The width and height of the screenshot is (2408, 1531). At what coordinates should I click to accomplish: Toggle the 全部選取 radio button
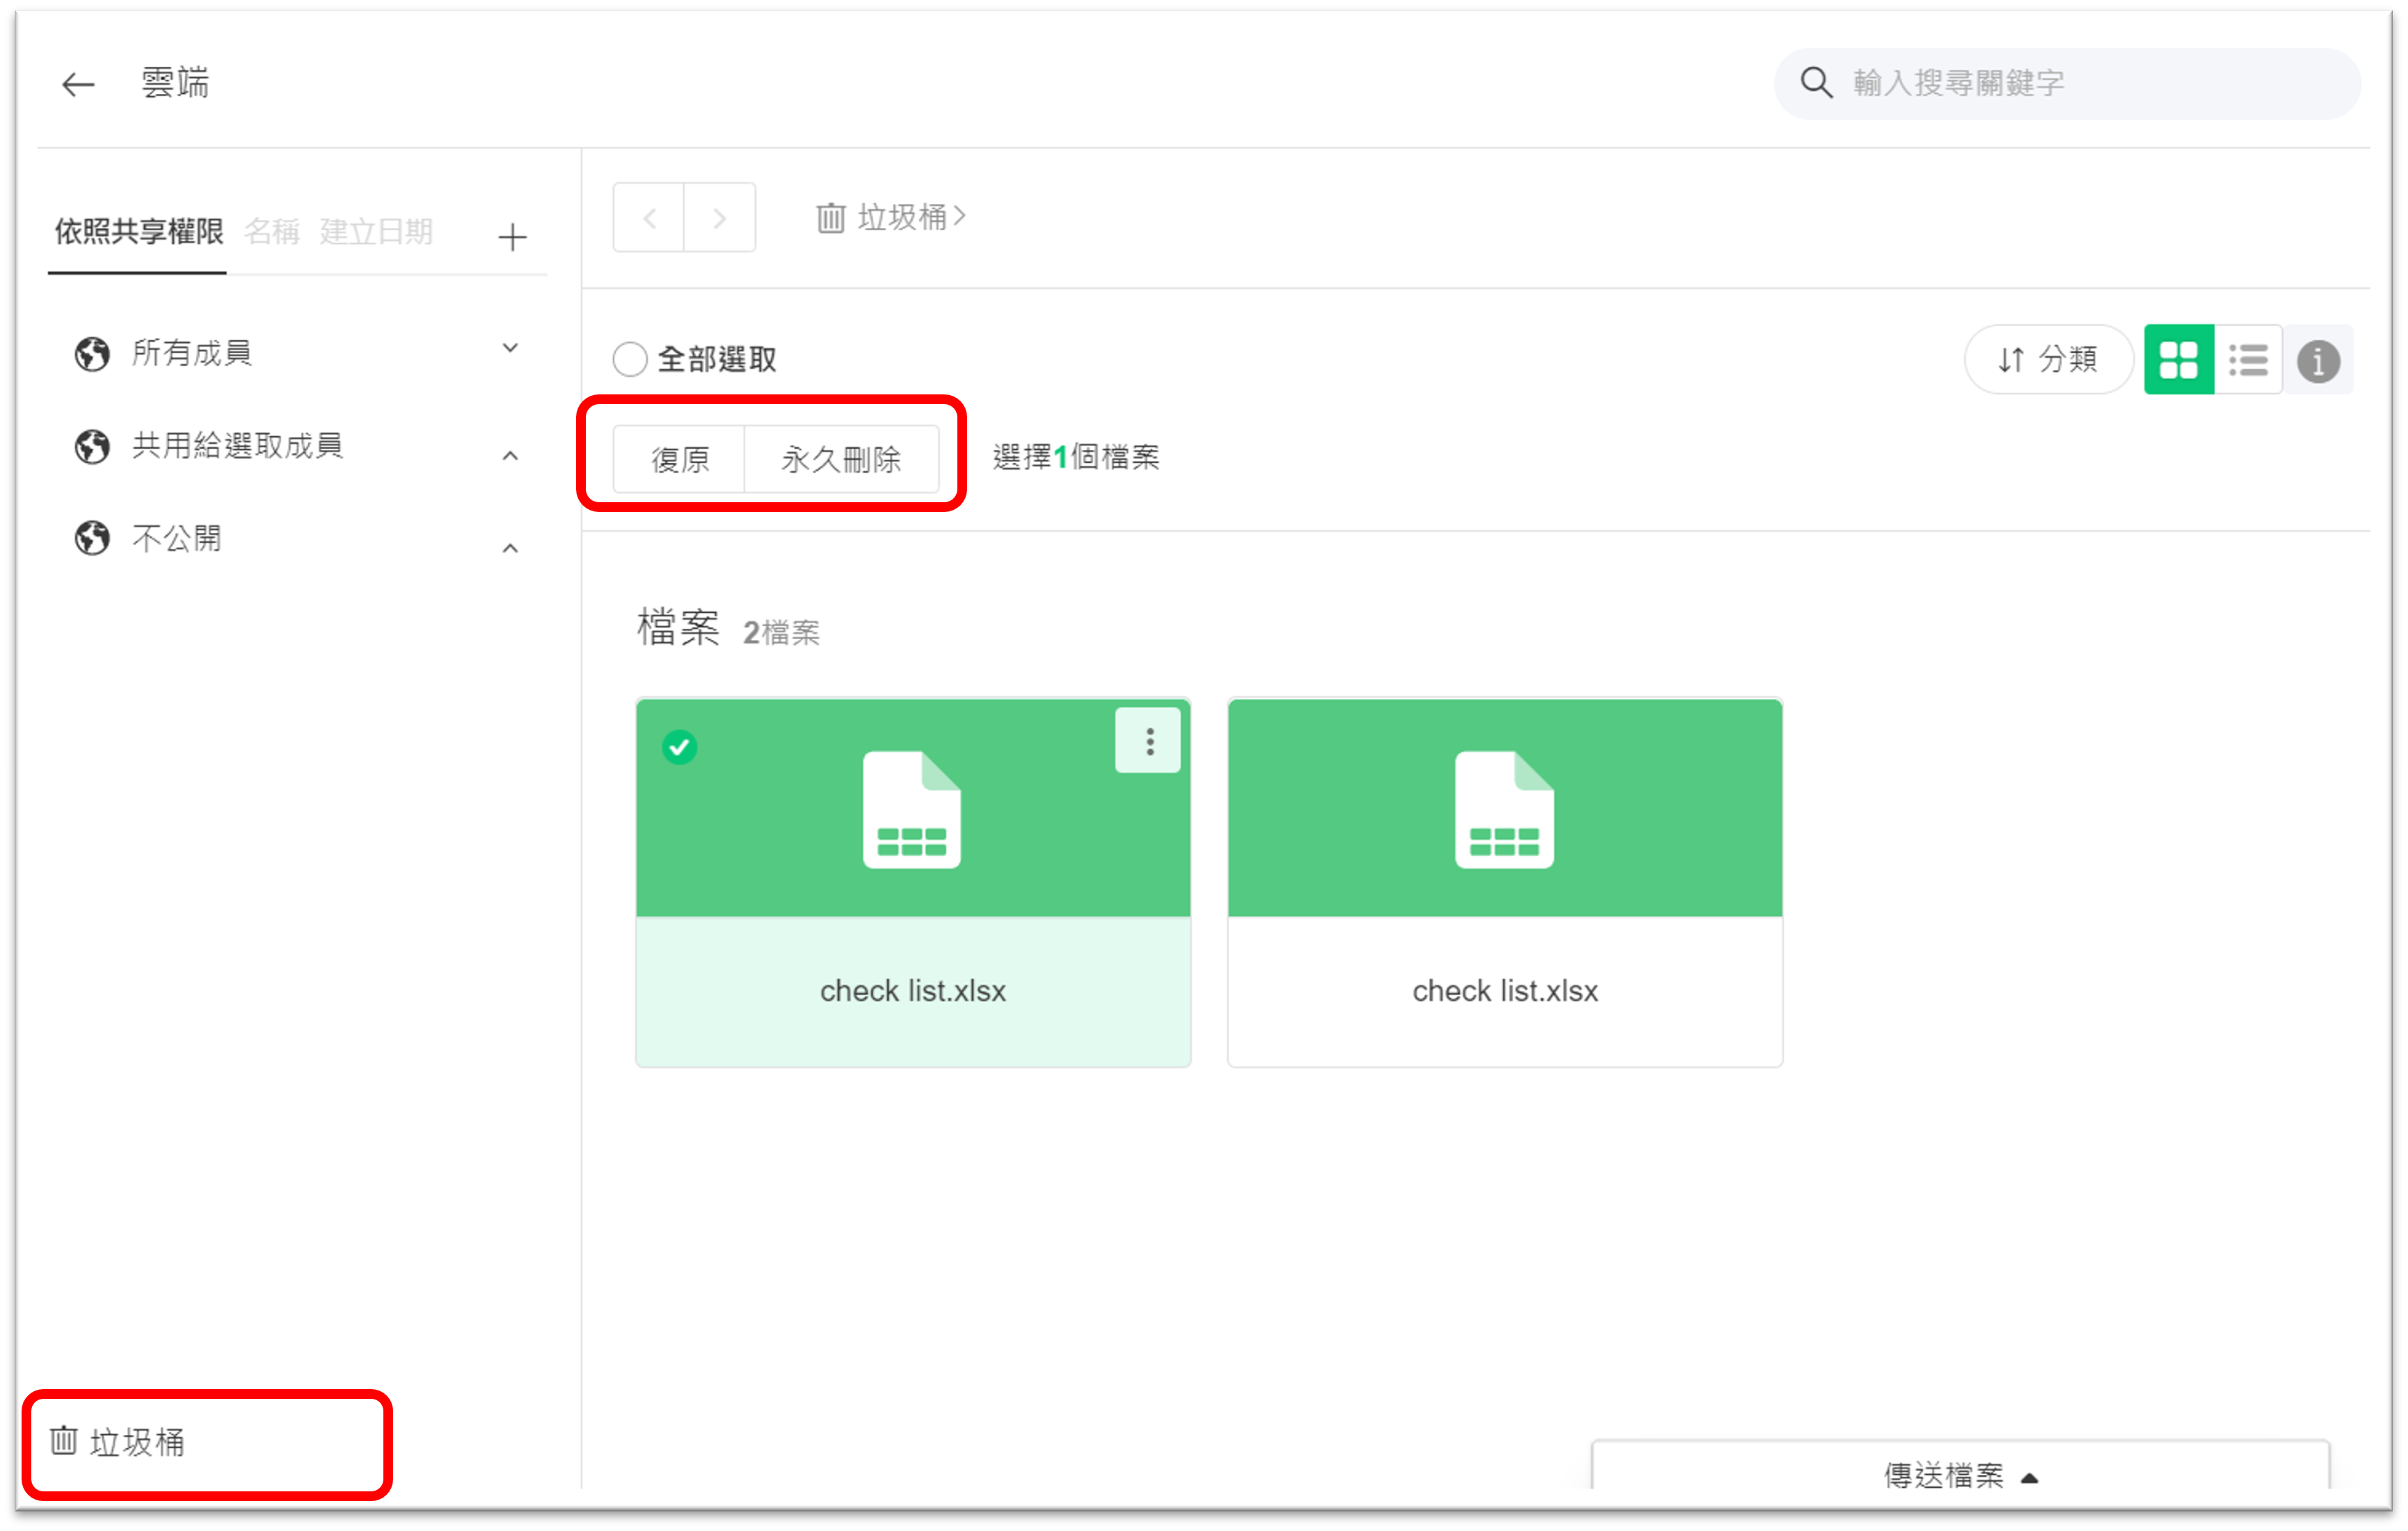pyautogui.click(x=630, y=359)
